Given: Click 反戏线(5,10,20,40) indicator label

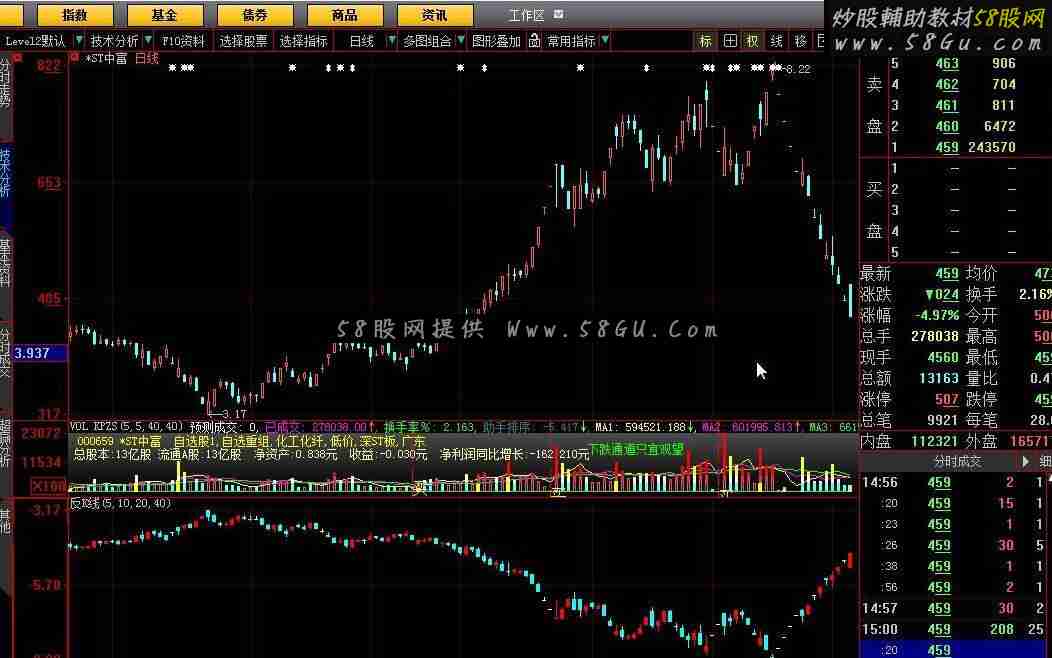Looking at the screenshot, I should [120, 503].
